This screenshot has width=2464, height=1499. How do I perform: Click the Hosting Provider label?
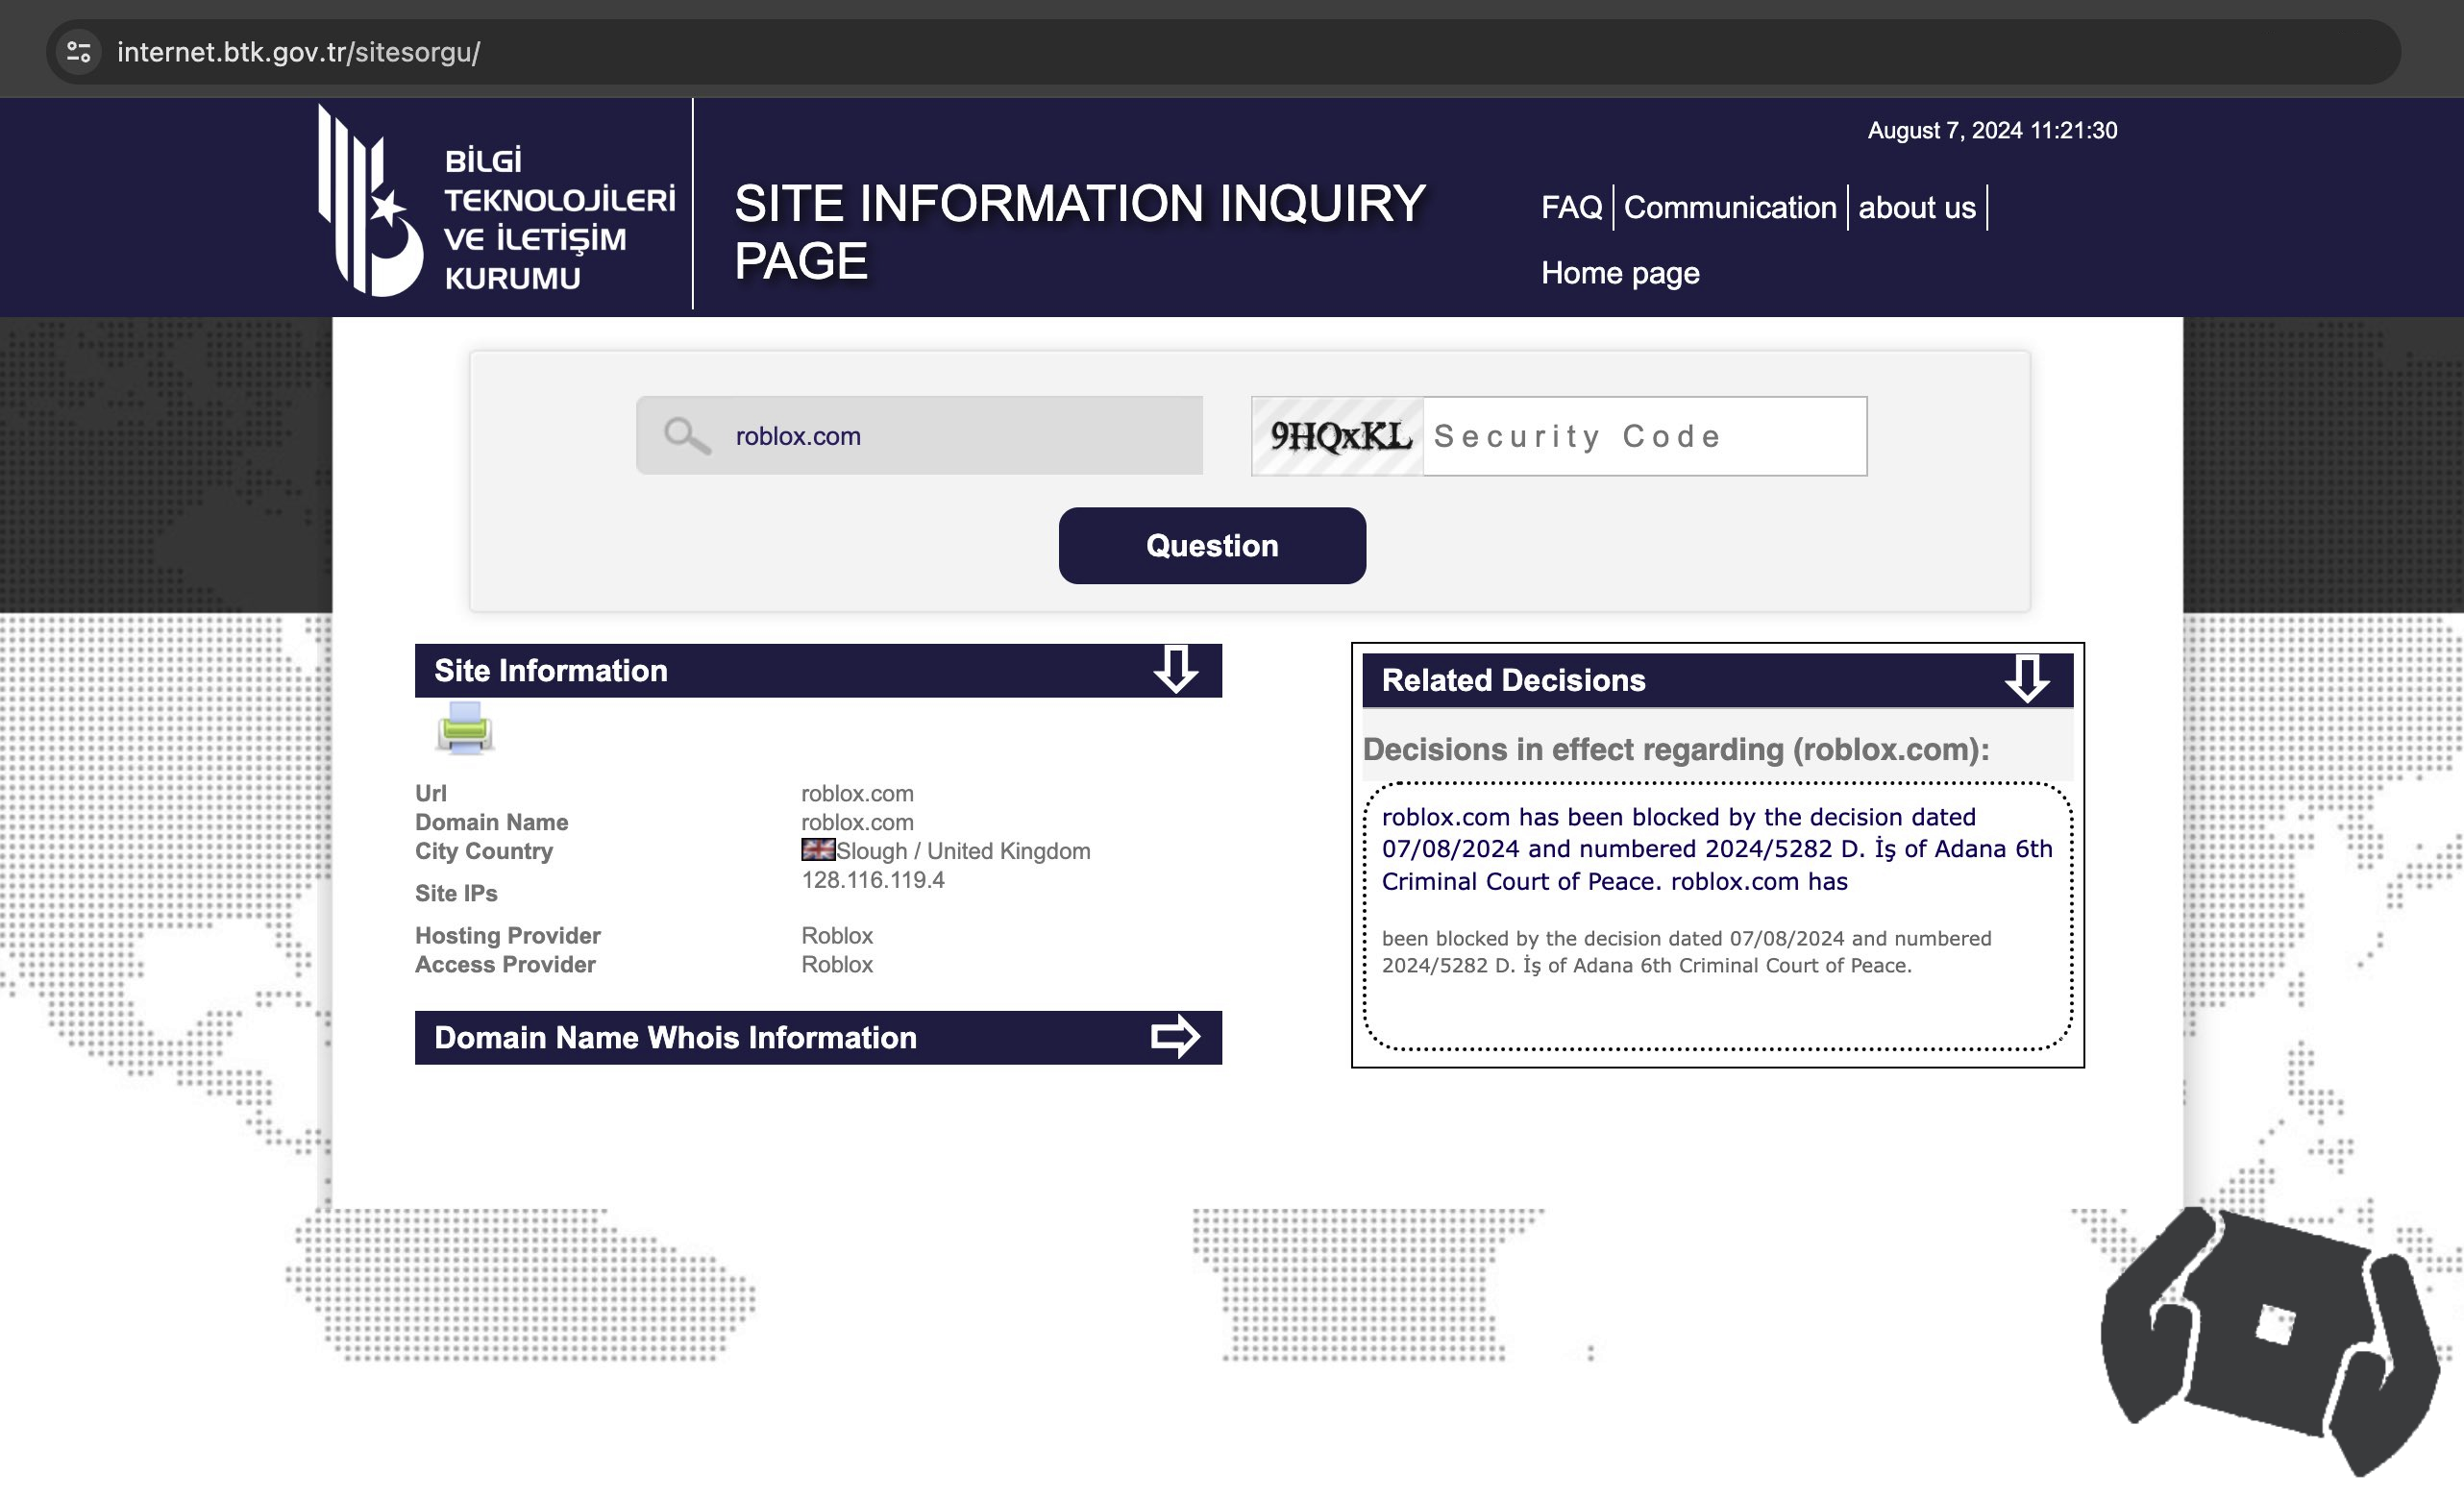tap(508, 935)
